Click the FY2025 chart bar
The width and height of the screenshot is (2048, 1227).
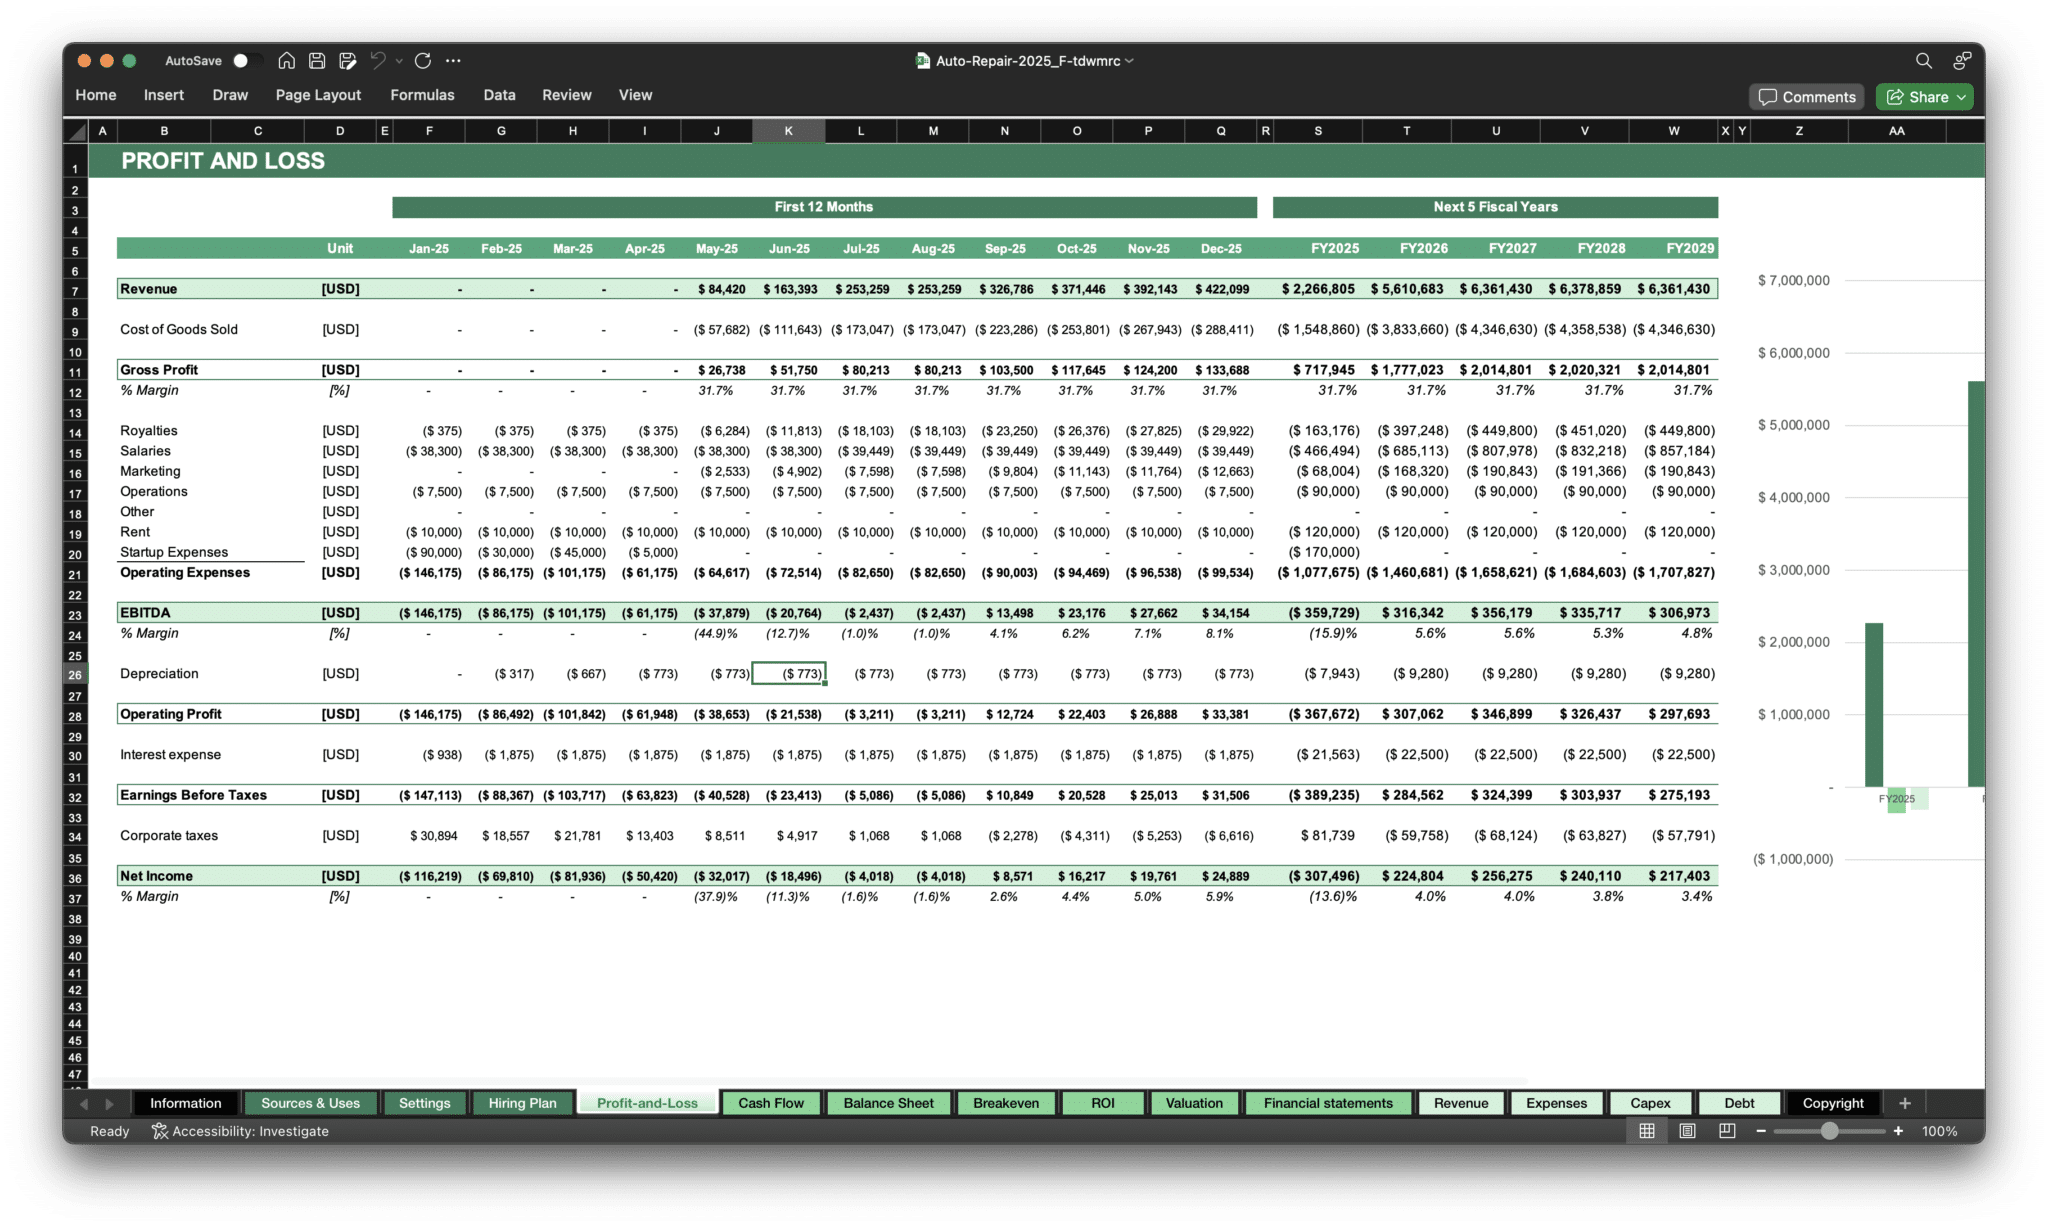pos(1874,704)
